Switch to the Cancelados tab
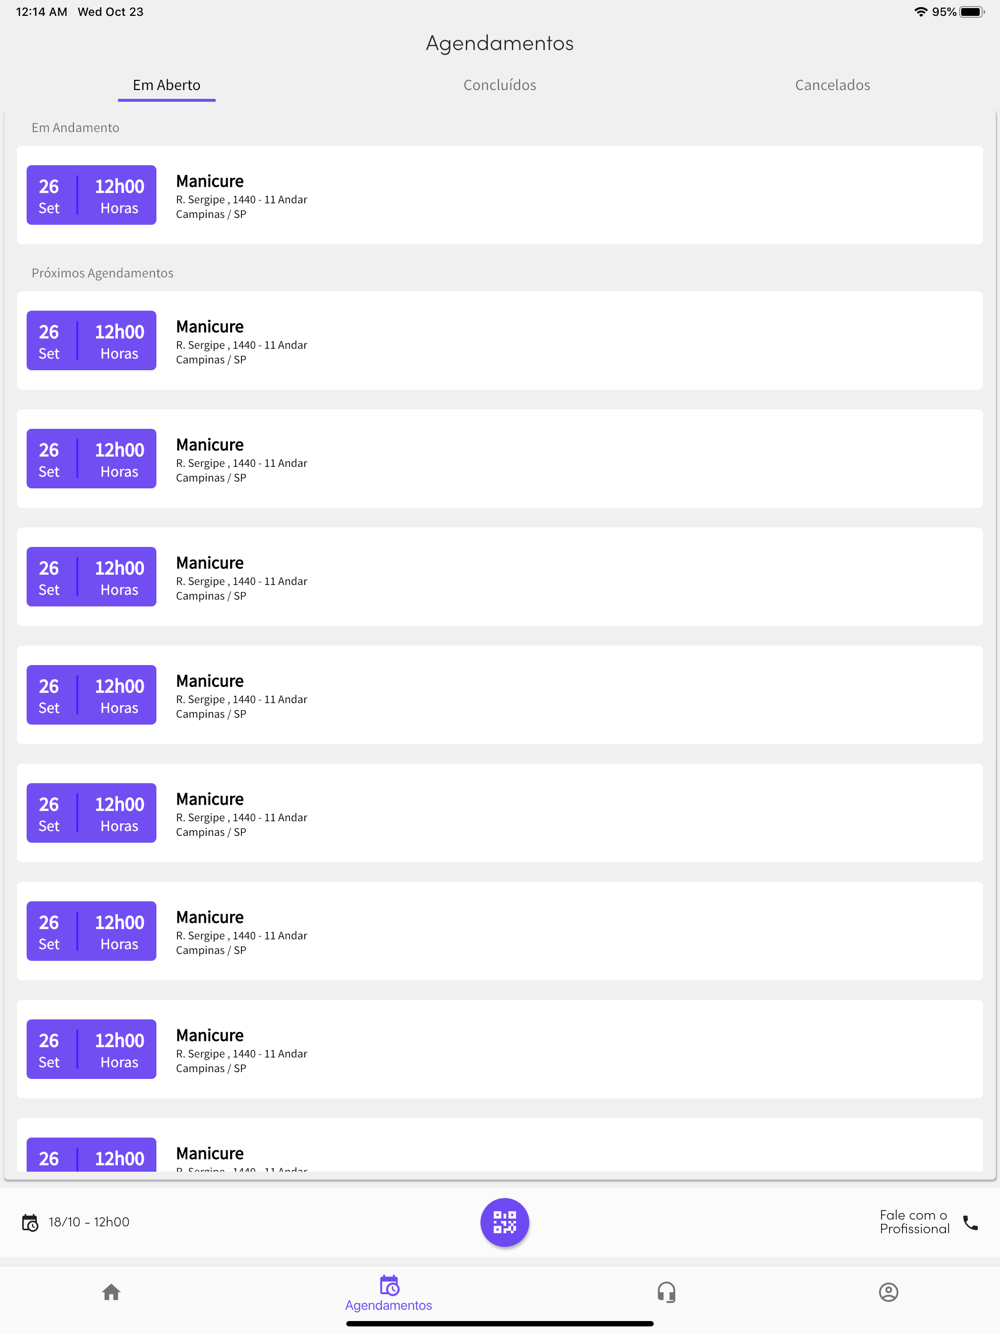 (832, 85)
